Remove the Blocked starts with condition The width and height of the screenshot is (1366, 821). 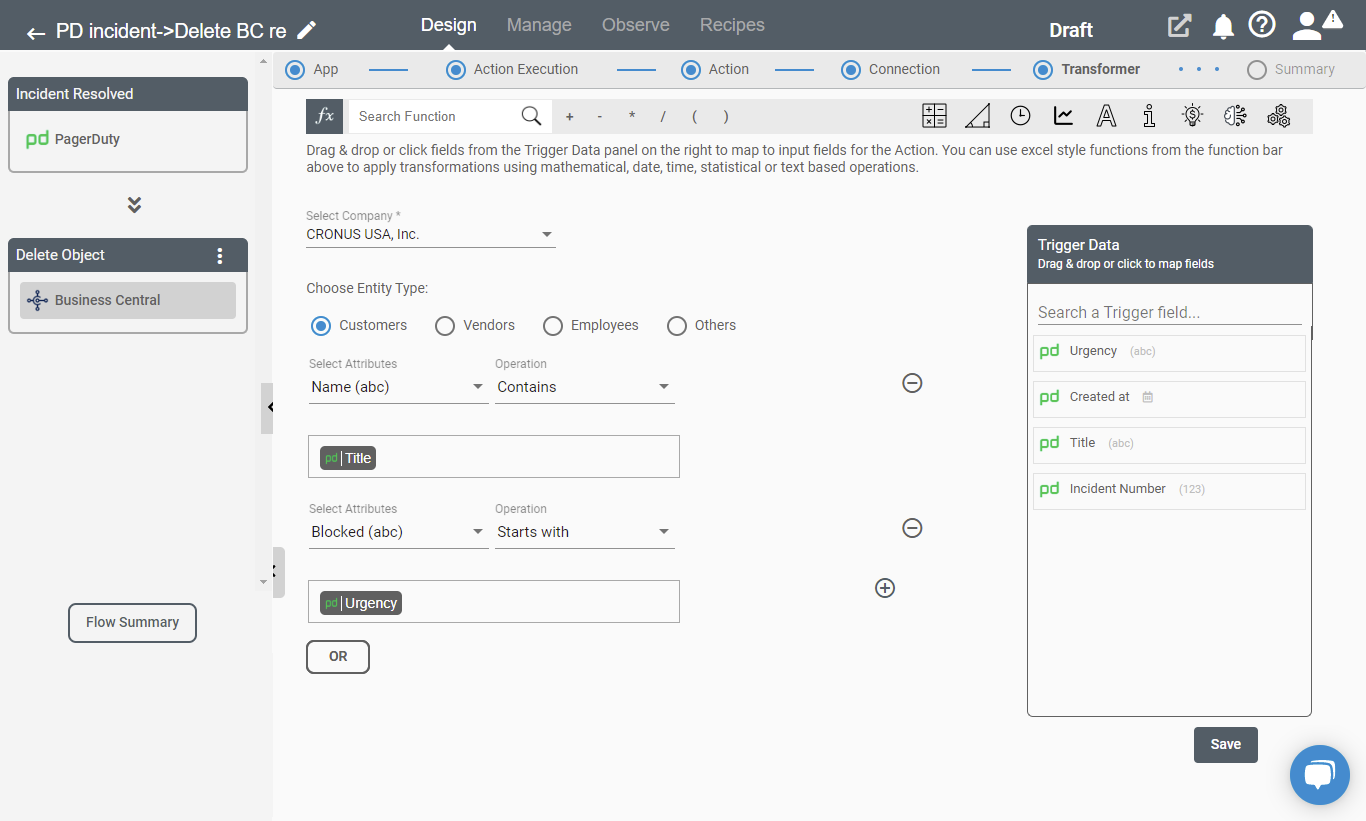(912, 528)
